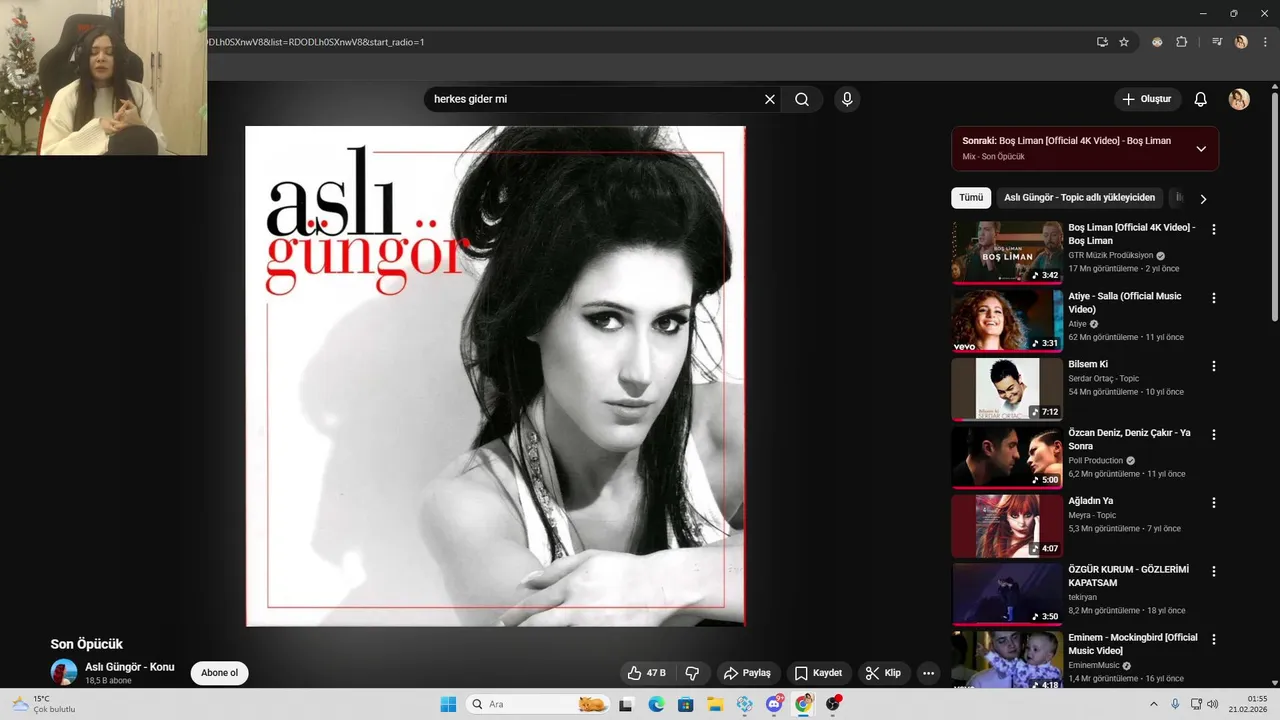1280x720 pixels.
Task: Click the YouTube page scrollbar
Action: click(x=1274, y=205)
